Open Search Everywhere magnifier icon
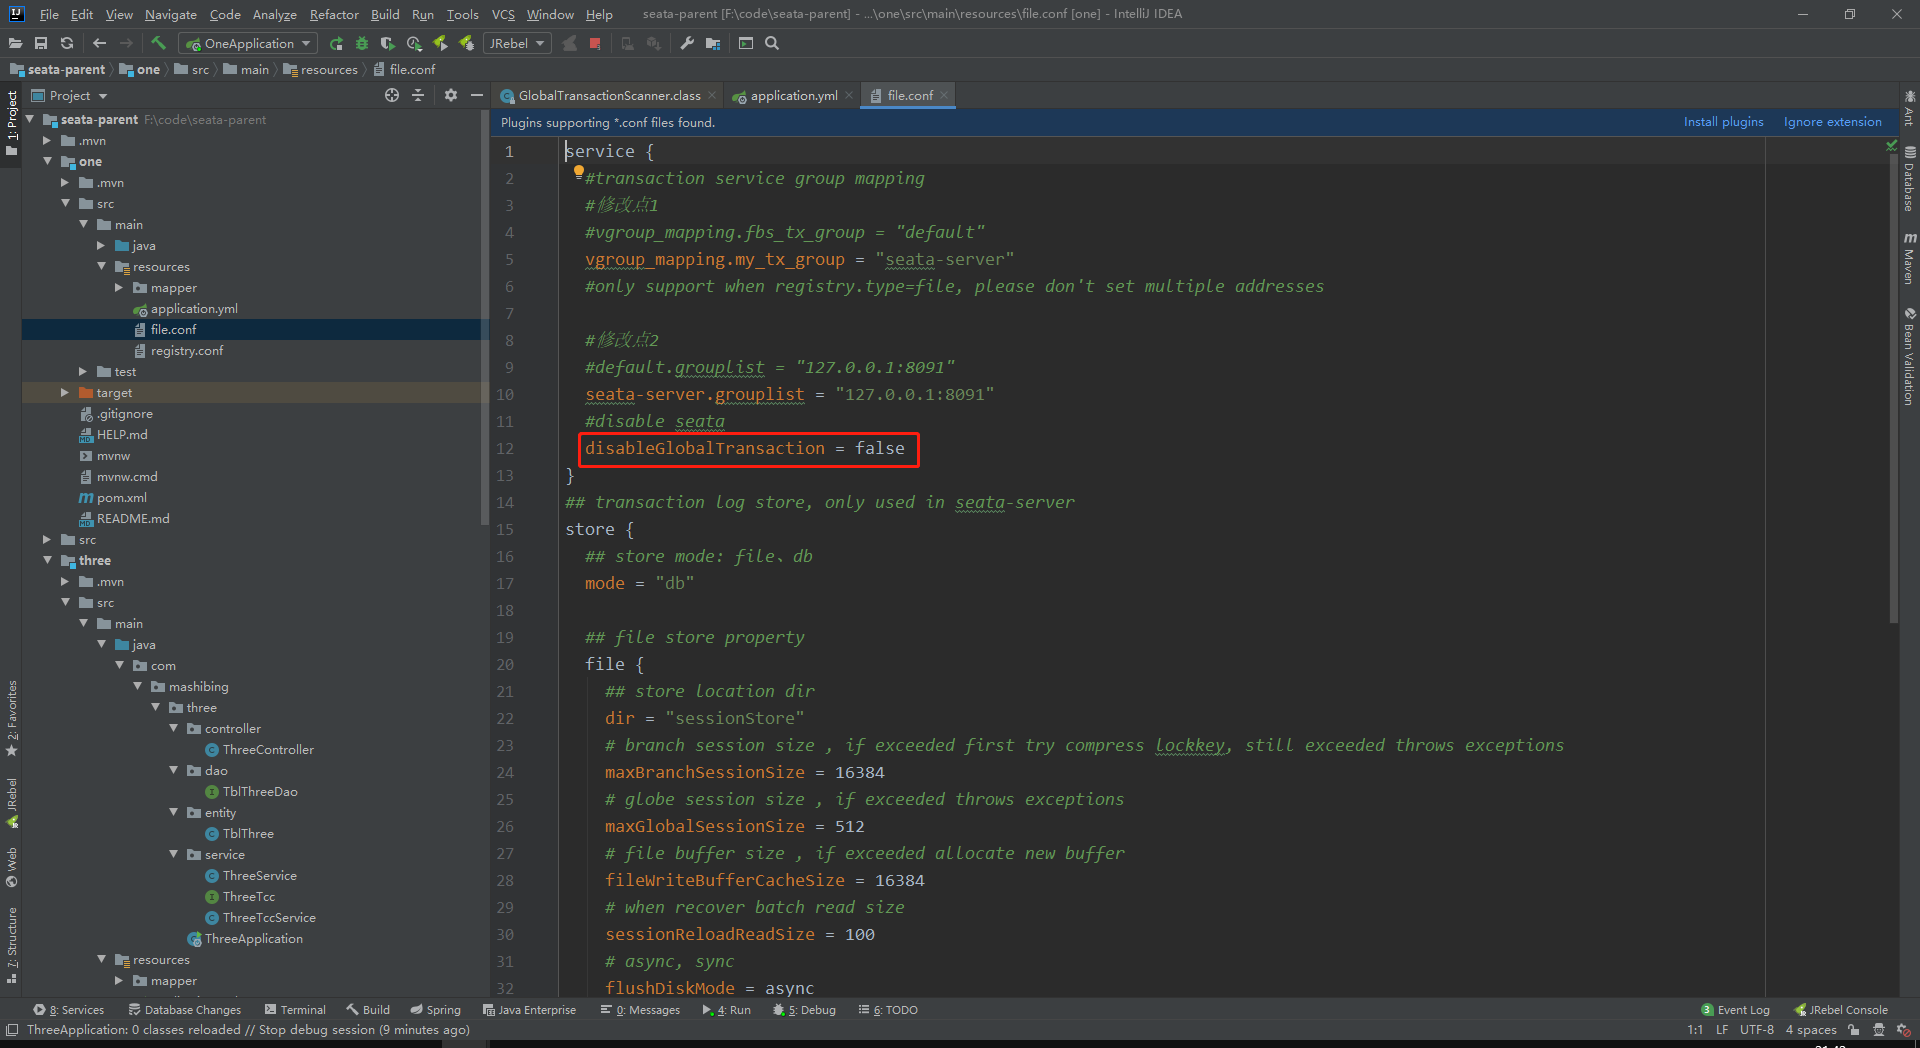The width and height of the screenshot is (1920, 1048). pos(772,43)
